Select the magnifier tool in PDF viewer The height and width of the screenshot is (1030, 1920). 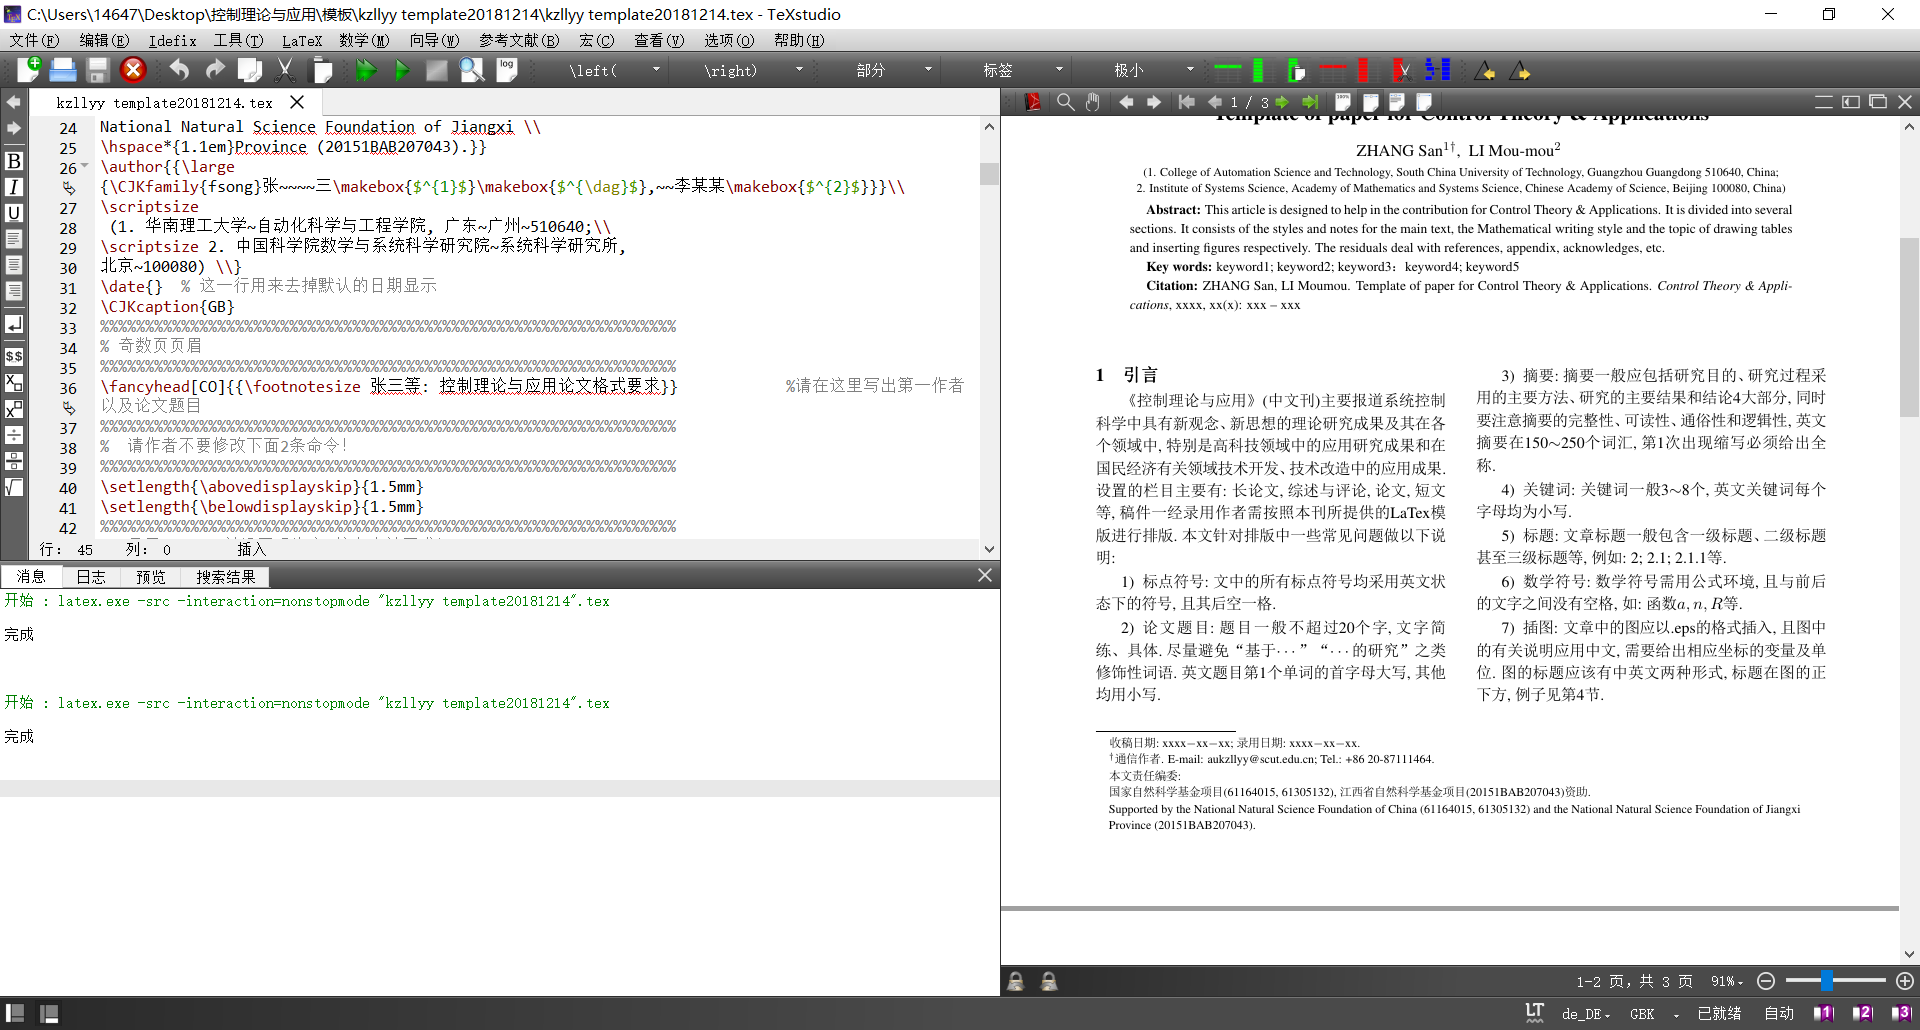1065,101
